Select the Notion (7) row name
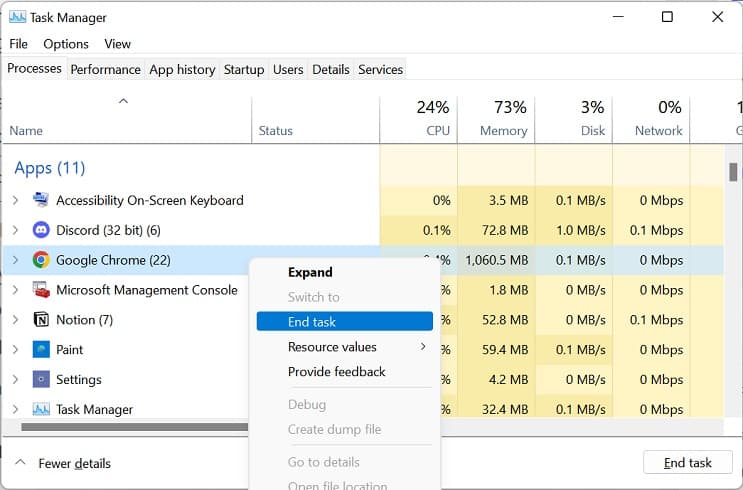This screenshot has height=490, width=743. [x=84, y=319]
